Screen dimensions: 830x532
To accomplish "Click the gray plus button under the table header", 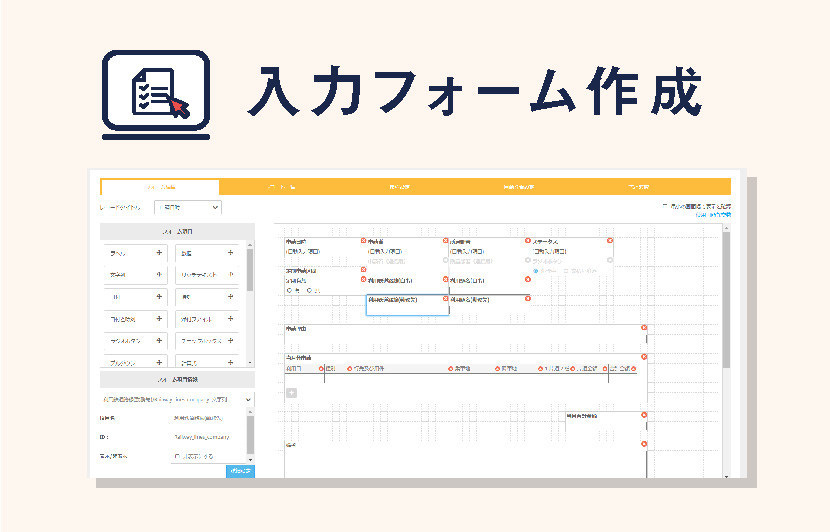I will [x=292, y=393].
